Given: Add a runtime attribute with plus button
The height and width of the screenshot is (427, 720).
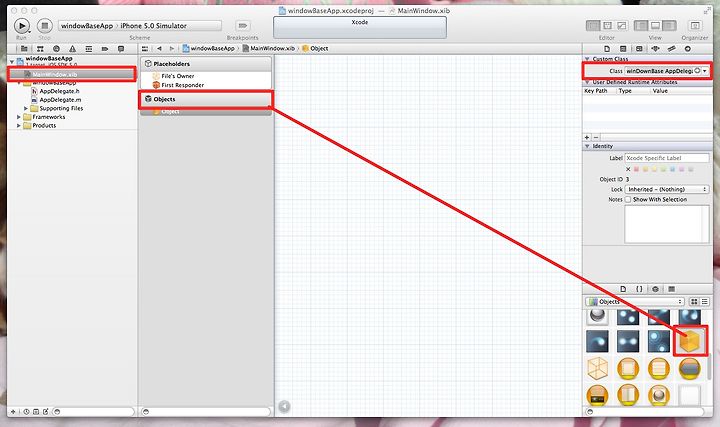Looking at the screenshot, I should 587,137.
